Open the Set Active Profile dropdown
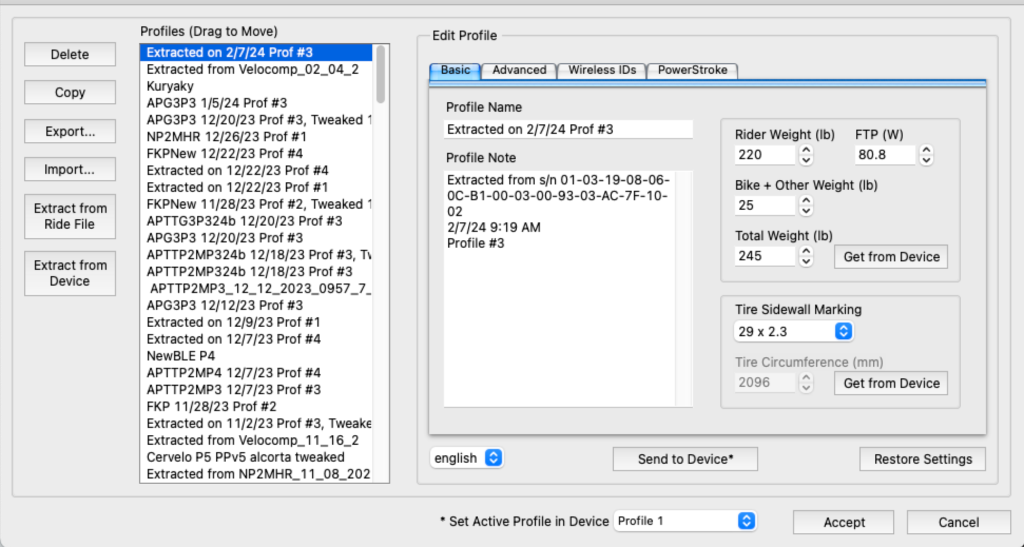The image size is (1024, 547). point(685,521)
